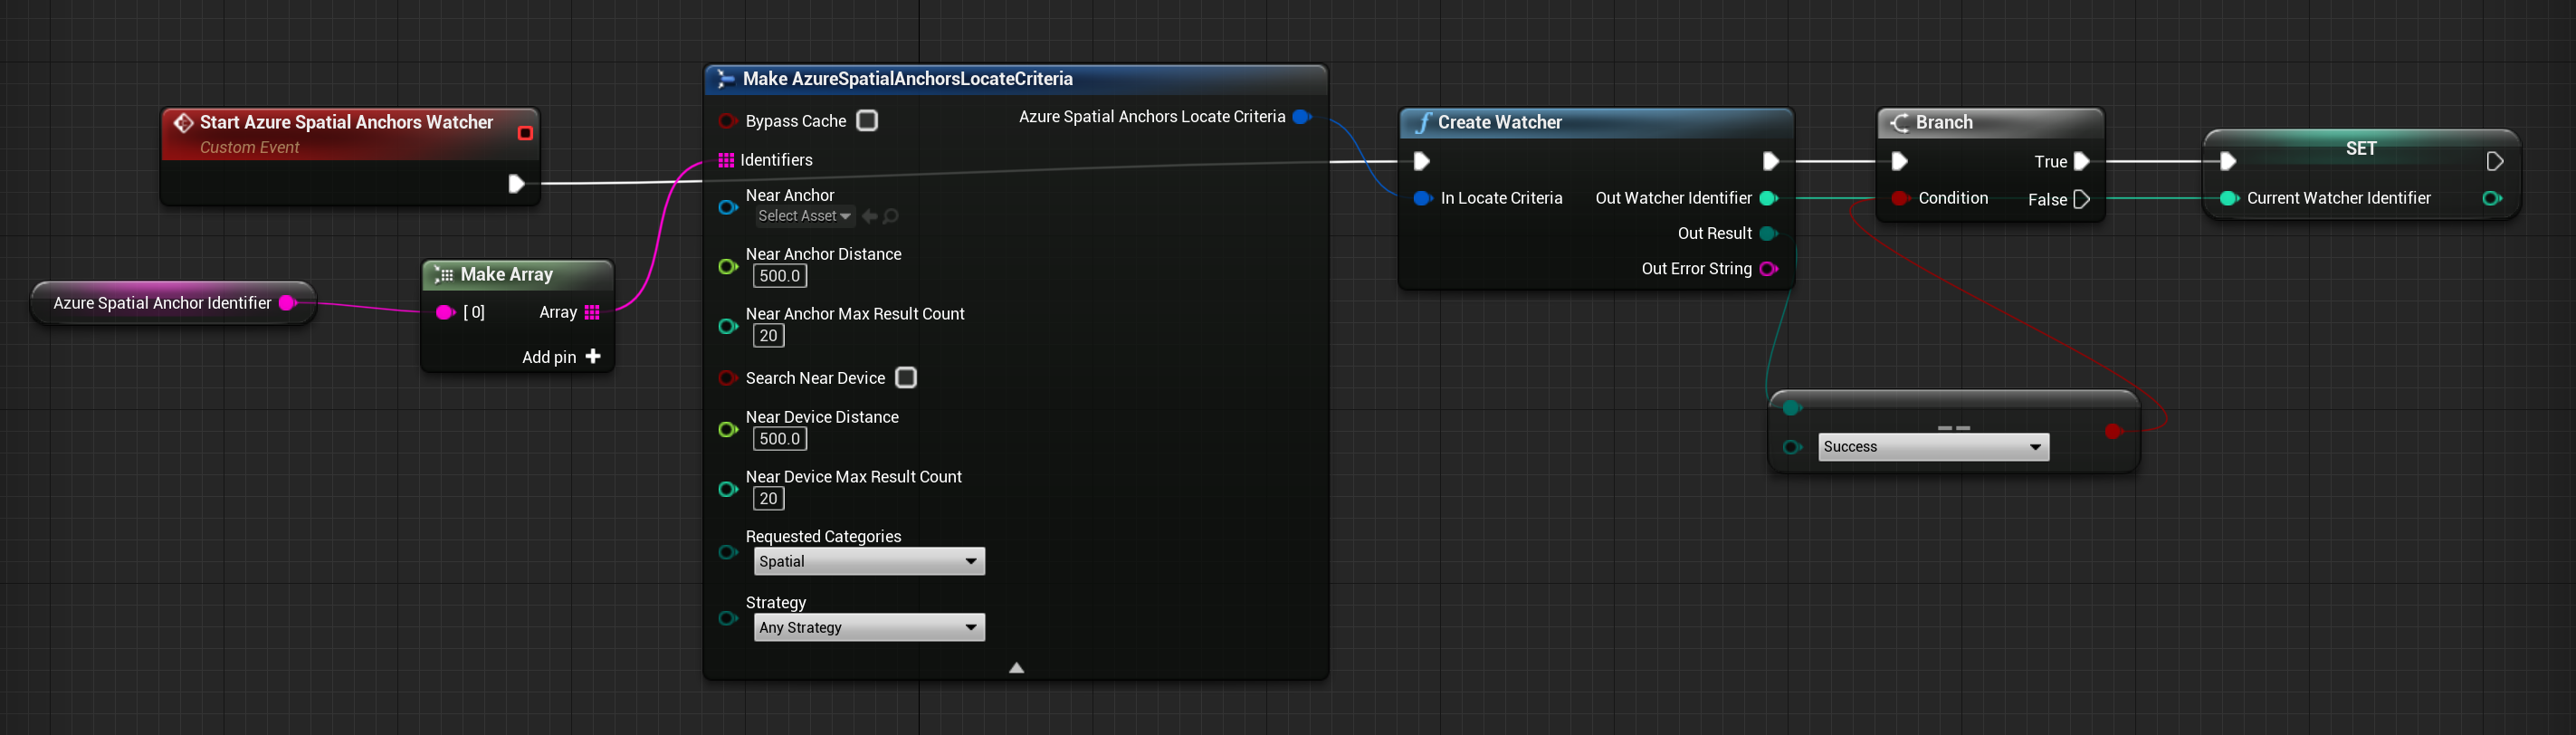Click the Create Watcher exec input pin
2576x735 pixels.
point(1421,161)
